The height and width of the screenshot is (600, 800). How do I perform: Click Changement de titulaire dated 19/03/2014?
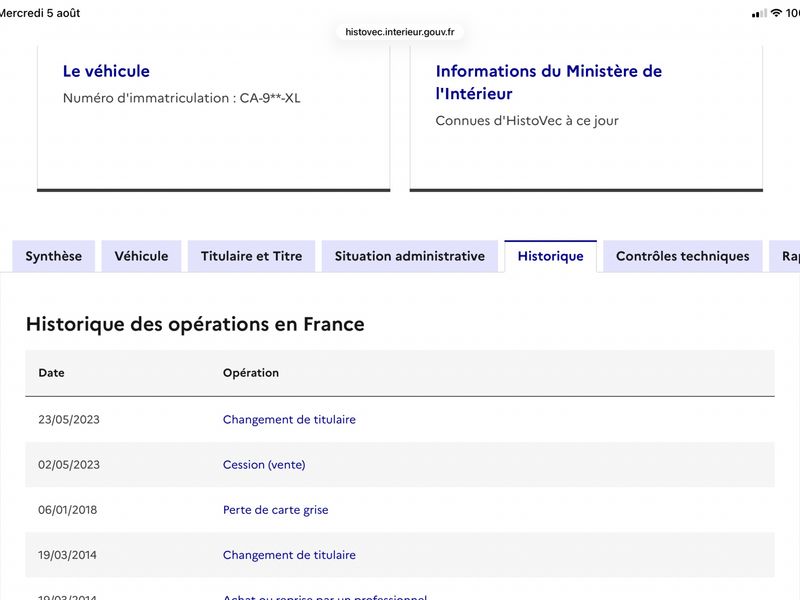pyautogui.click(x=289, y=555)
